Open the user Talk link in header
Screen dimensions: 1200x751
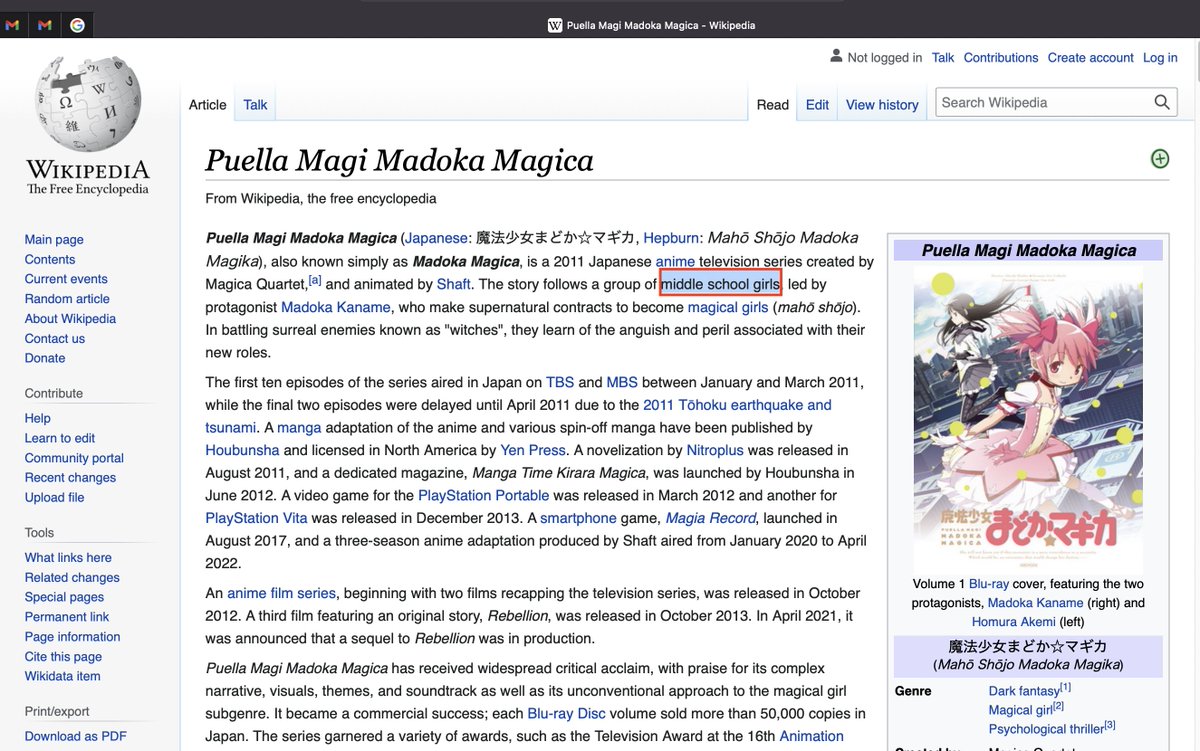[x=943, y=57]
